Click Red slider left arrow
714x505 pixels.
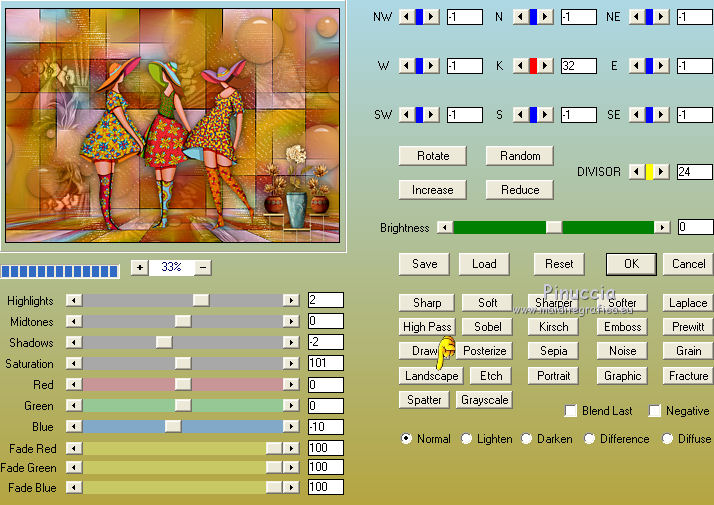(x=74, y=384)
